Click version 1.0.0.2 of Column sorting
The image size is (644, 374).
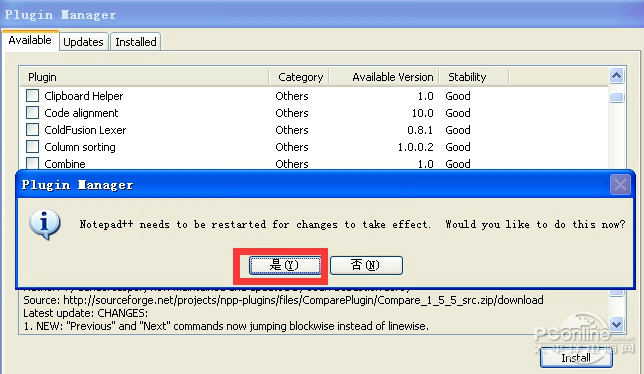point(415,147)
